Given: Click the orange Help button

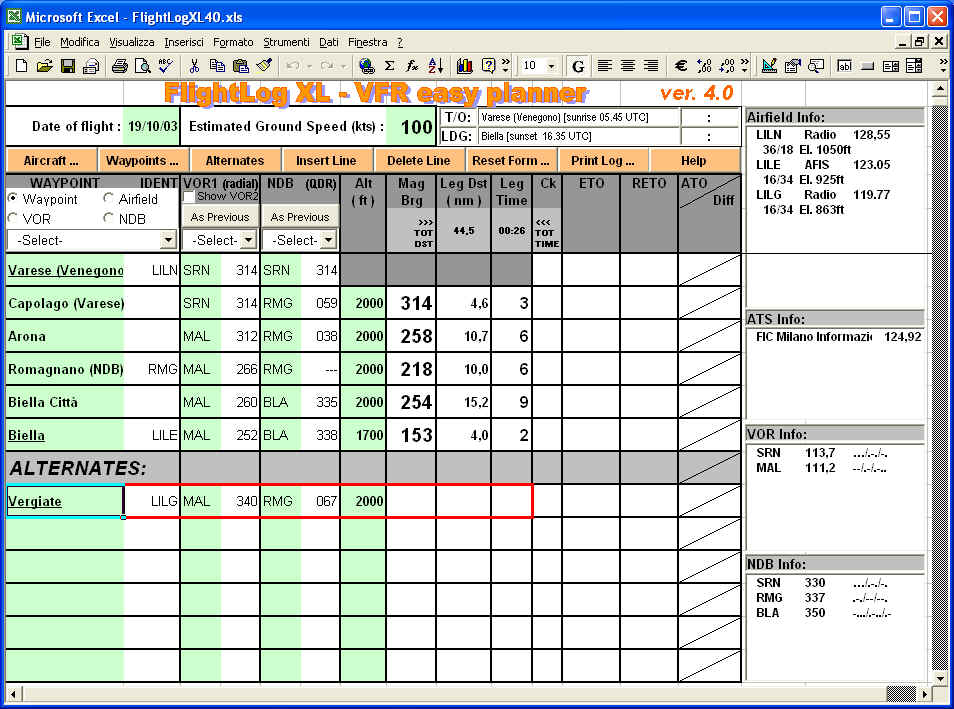Looking at the screenshot, I should (x=694, y=161).
